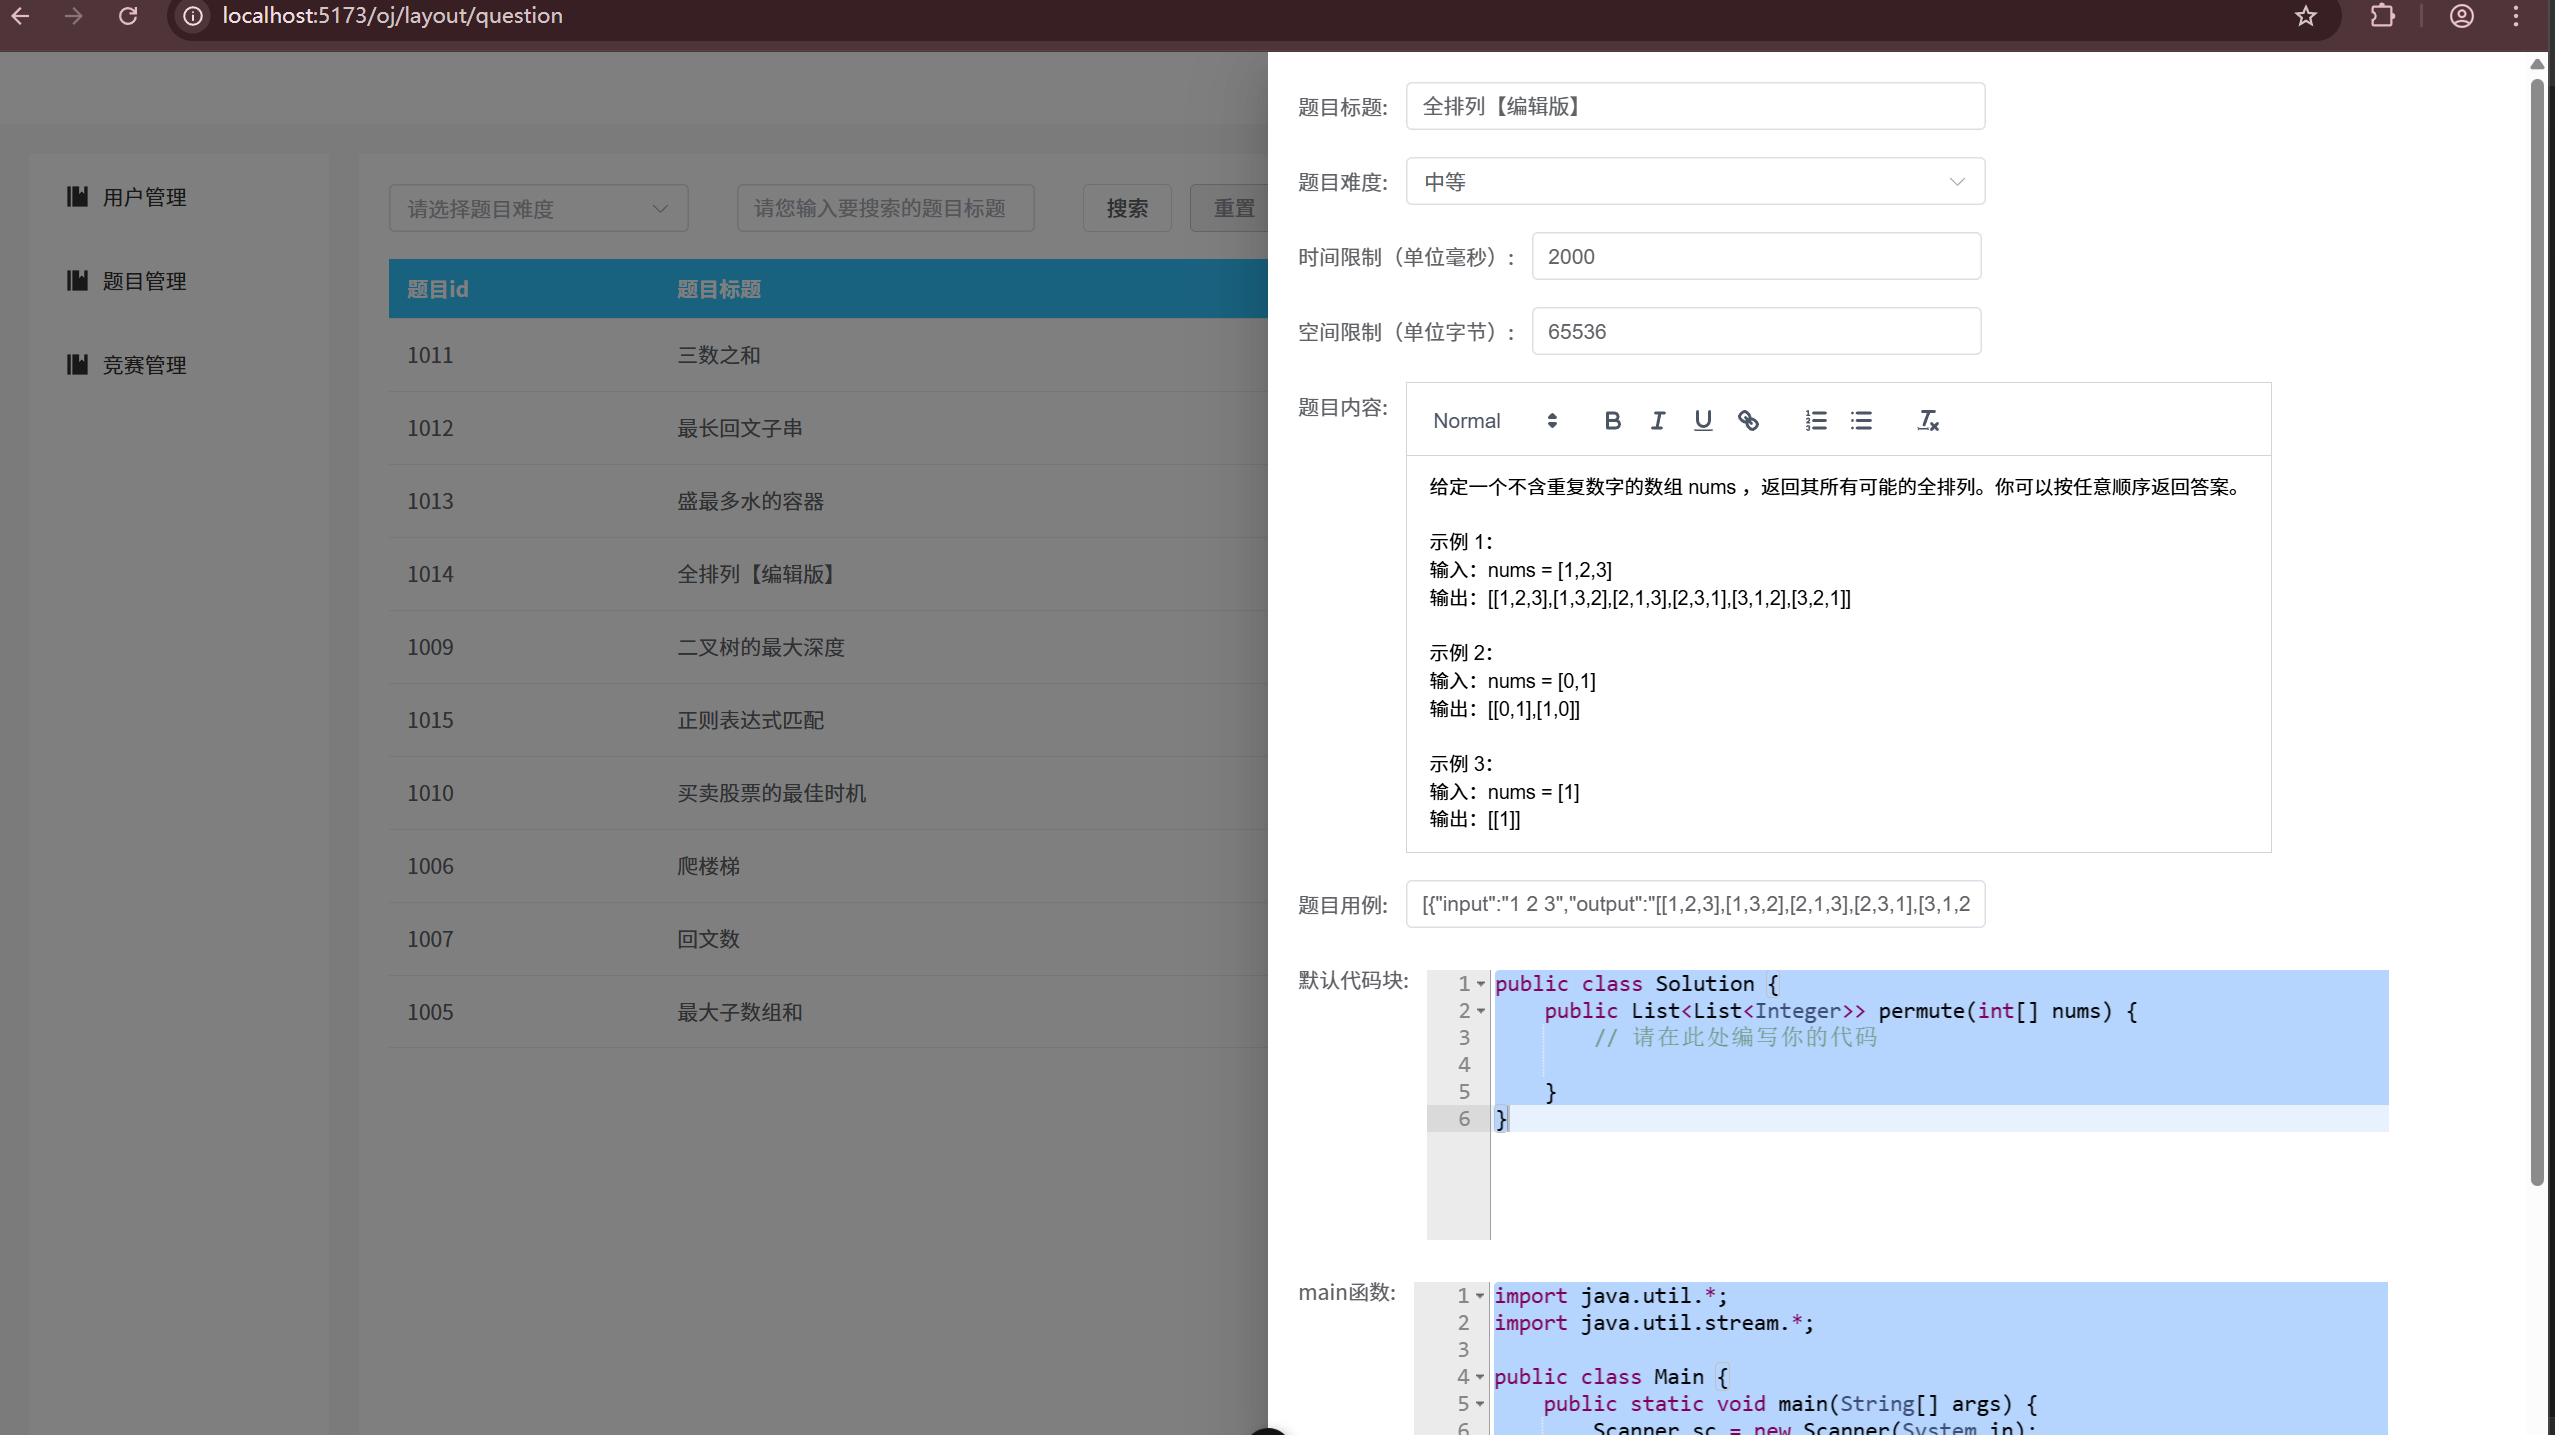Toggle italic formatting in the content editor
Viewport: 2555px width, 1435px height.
(1657, 420)
